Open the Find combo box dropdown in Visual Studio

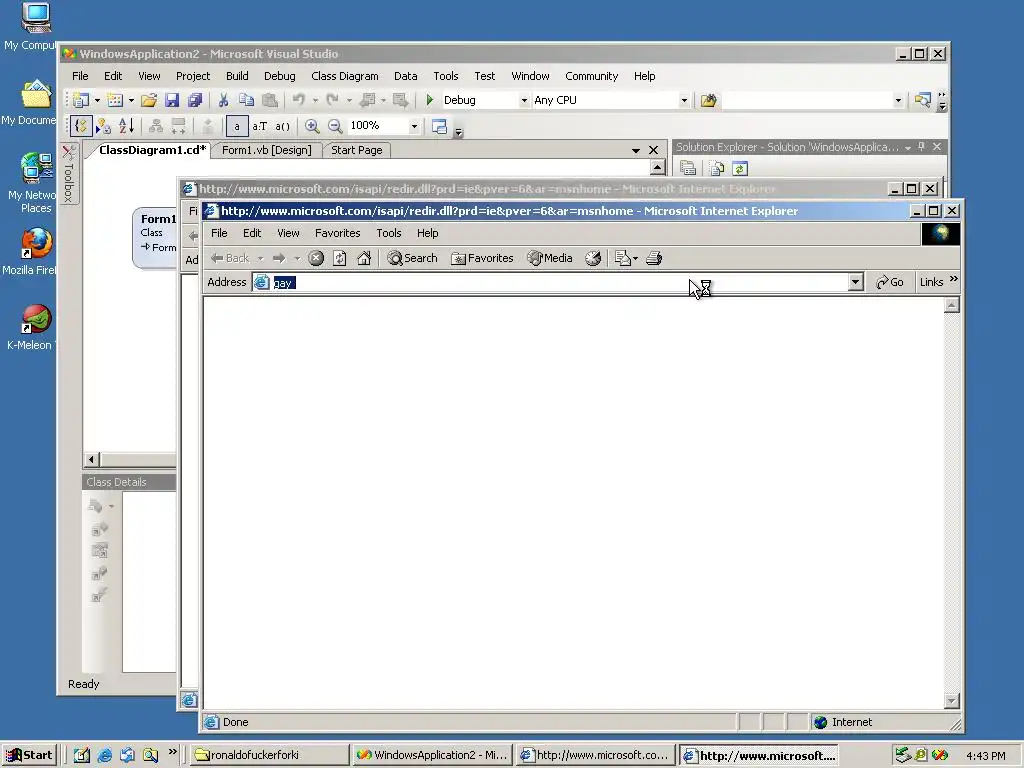click(898, 101)
